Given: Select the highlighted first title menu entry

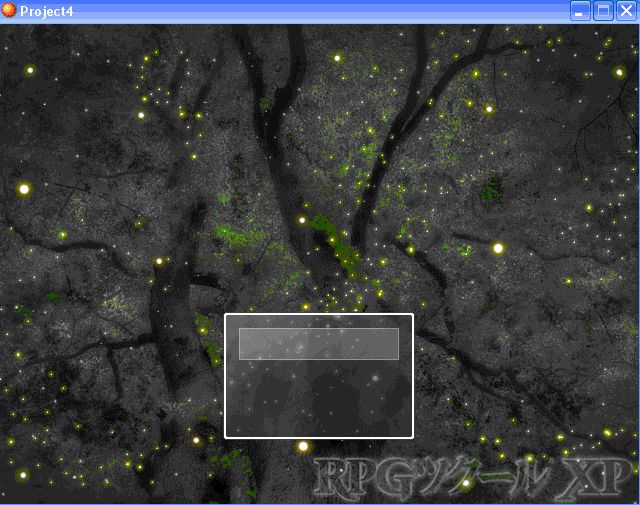Looking at the screenshot, I should 319,344.
